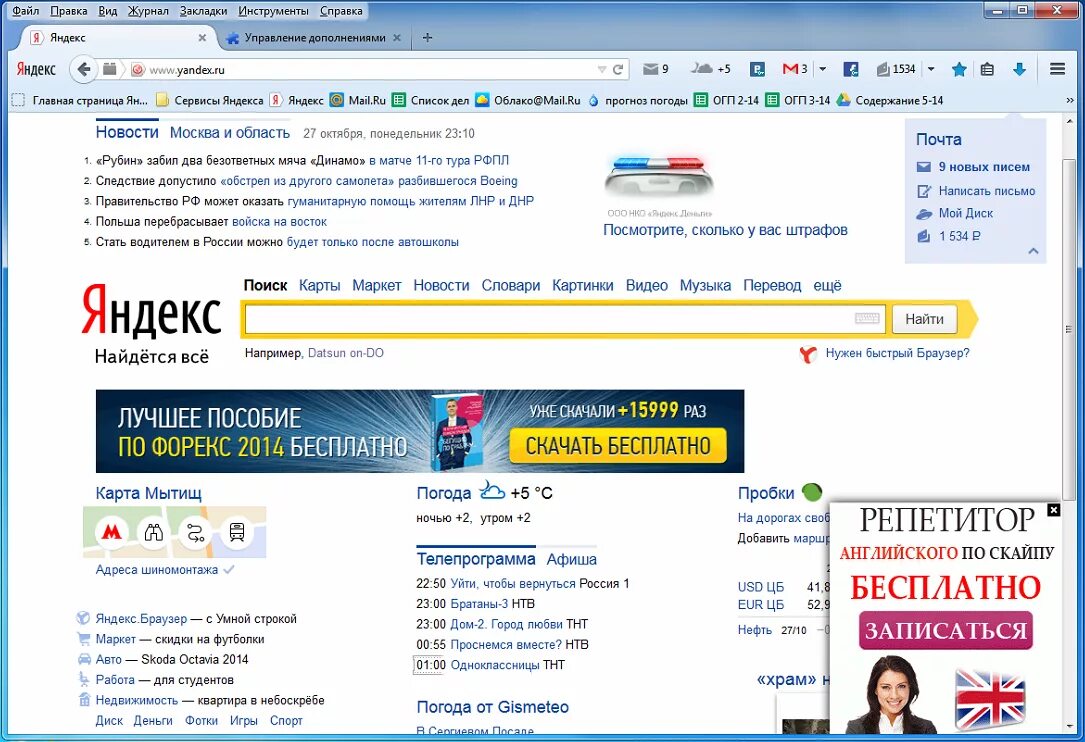This screenshot has width=1085, height=742.
Task: Click the Написать письмо link
Action: pos(987,191)
